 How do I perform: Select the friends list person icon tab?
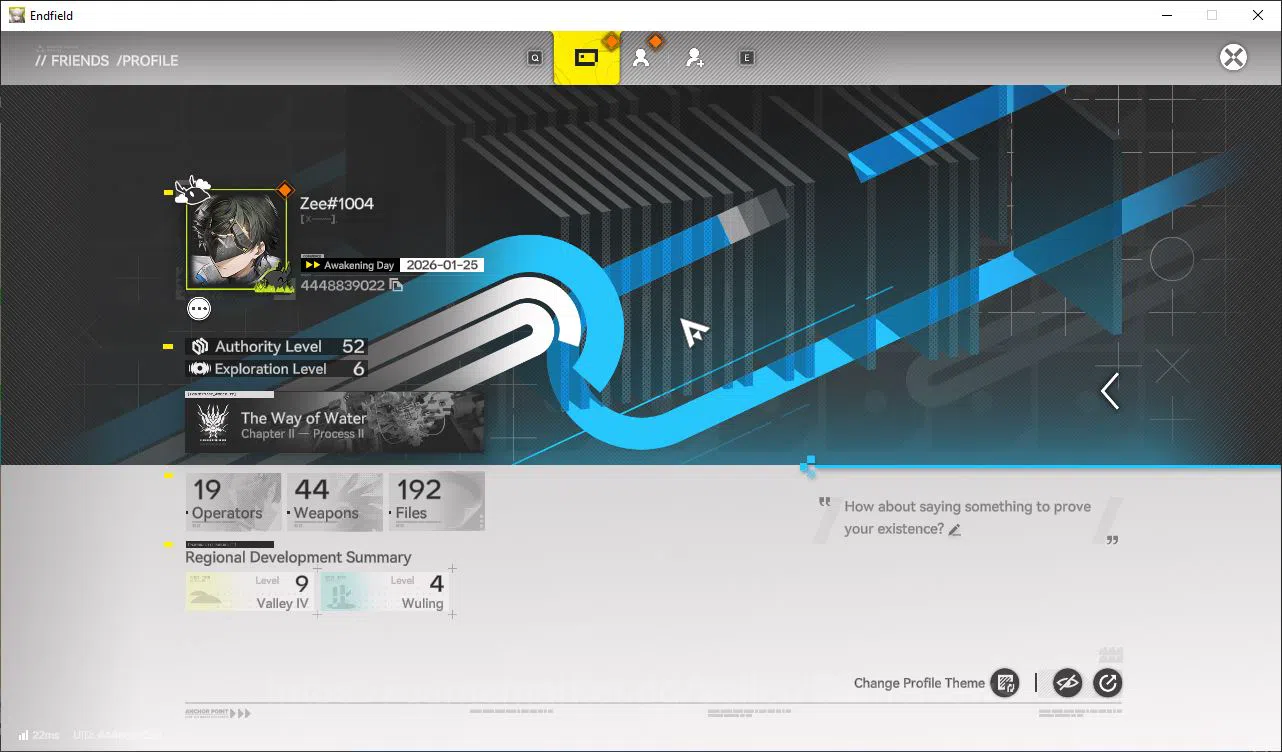[x=641, y=58]
